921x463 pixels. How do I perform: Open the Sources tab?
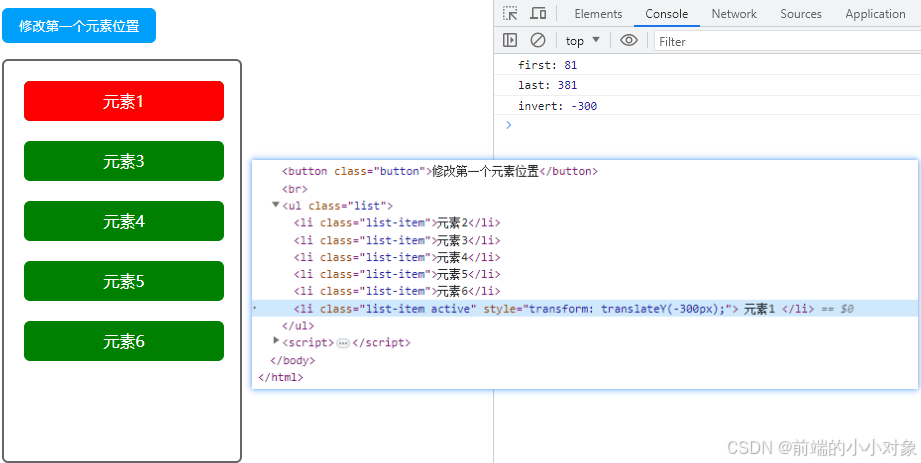801,14
